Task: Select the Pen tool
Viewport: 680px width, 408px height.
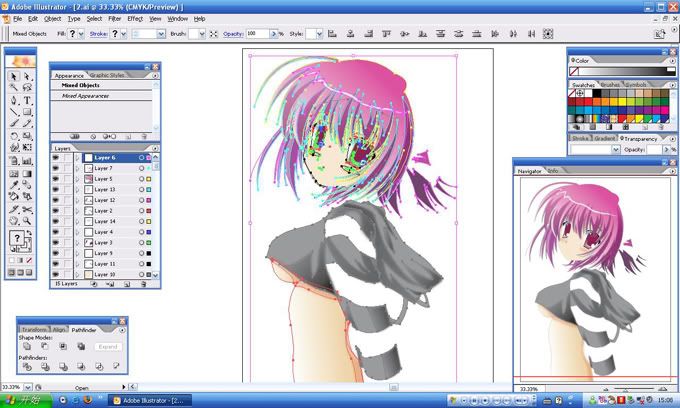Action: click(x=14, y=100)
